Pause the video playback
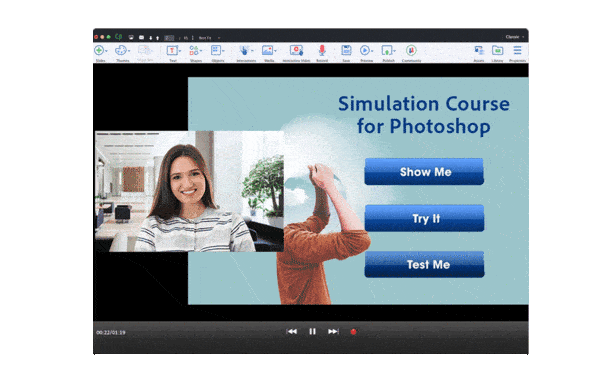This screenshot has height=380, width=600. coord(312,331)
